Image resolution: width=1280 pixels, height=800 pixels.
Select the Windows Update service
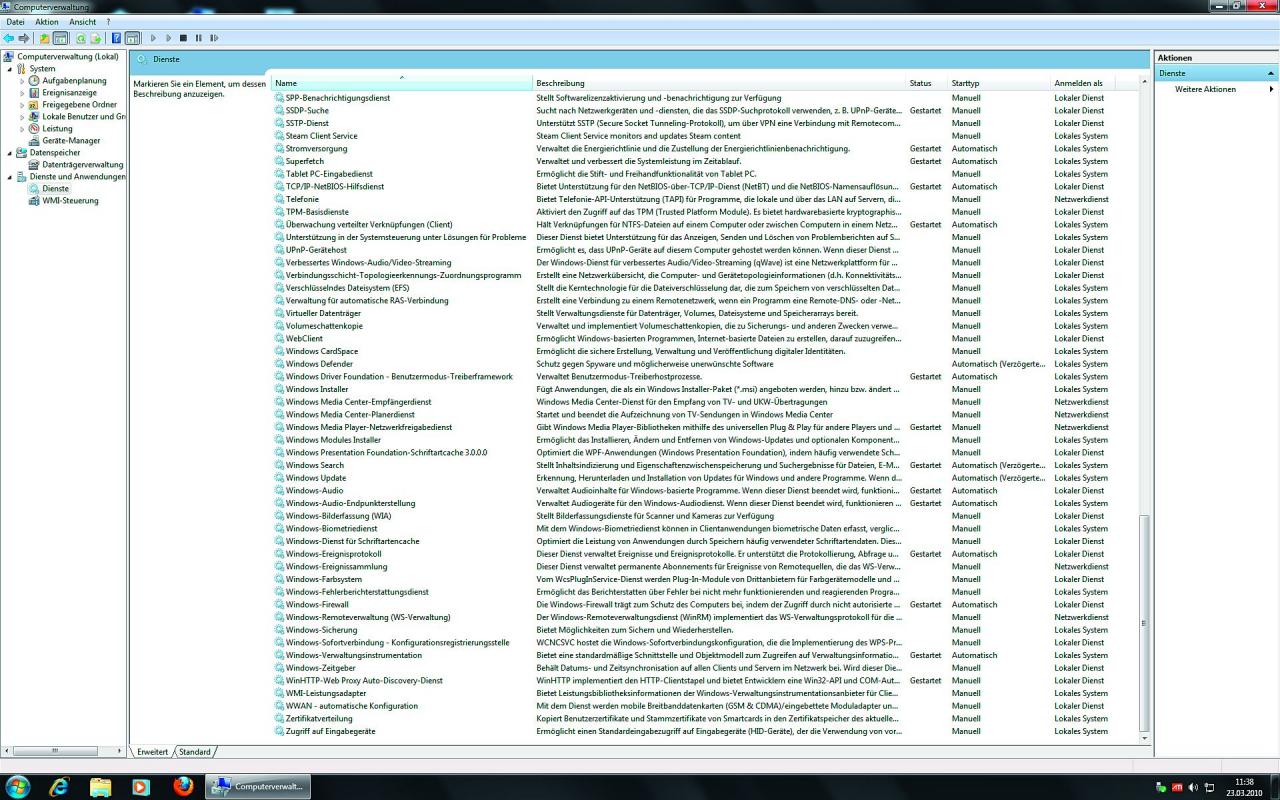(x=316, y=478)
